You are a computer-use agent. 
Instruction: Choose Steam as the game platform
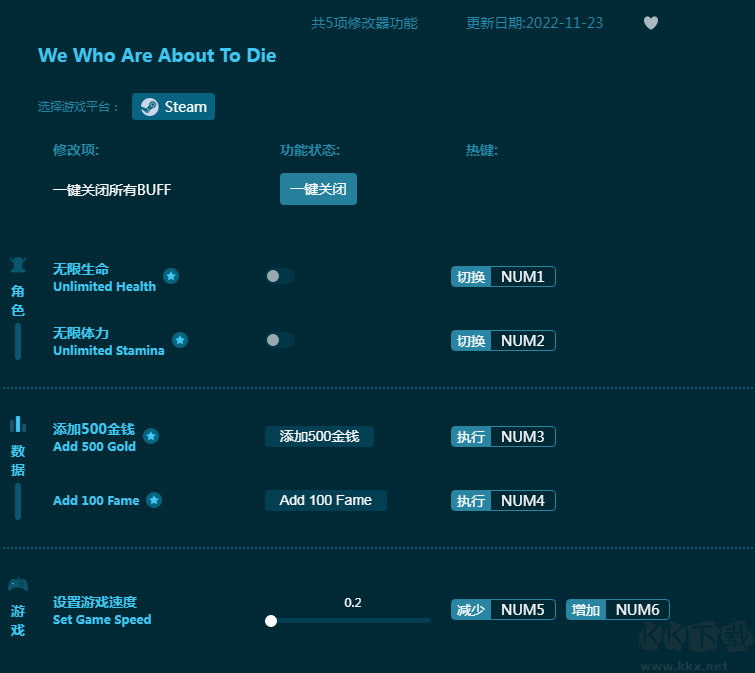click(x=173, y=107)
